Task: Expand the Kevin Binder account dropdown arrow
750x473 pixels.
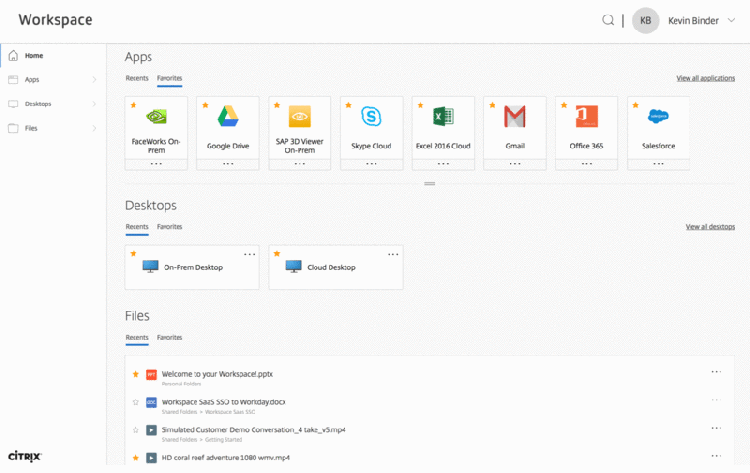Action: (x=731, y=20)
